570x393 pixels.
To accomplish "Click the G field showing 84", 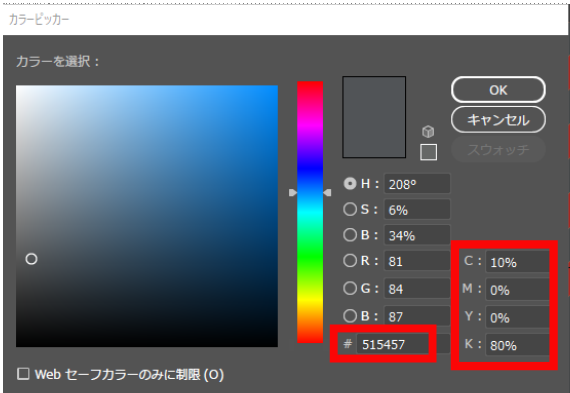I will (x=417, y=289).
